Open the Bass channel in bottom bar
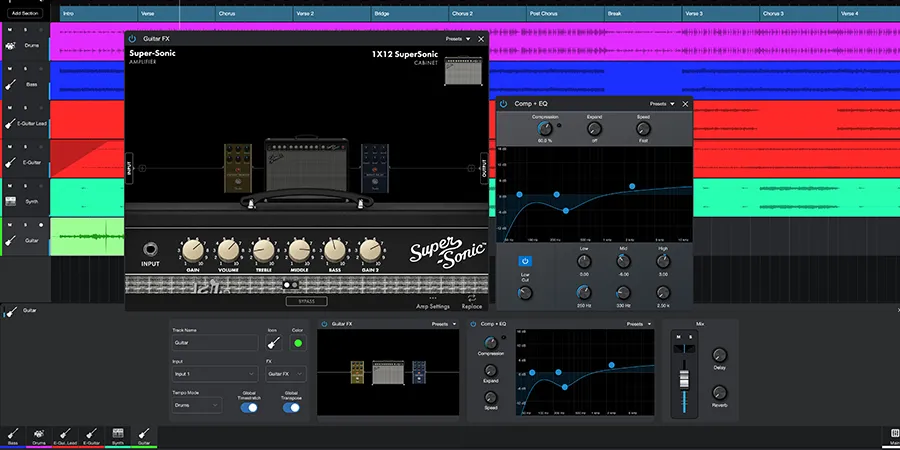This screenshot has height=450, width=900. (12, 436)
